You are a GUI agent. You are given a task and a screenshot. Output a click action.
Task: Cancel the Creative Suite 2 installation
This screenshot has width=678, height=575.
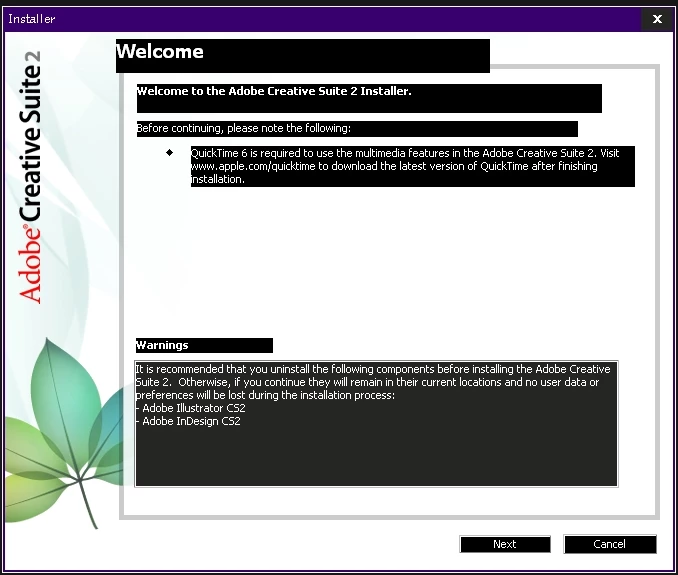610,544
